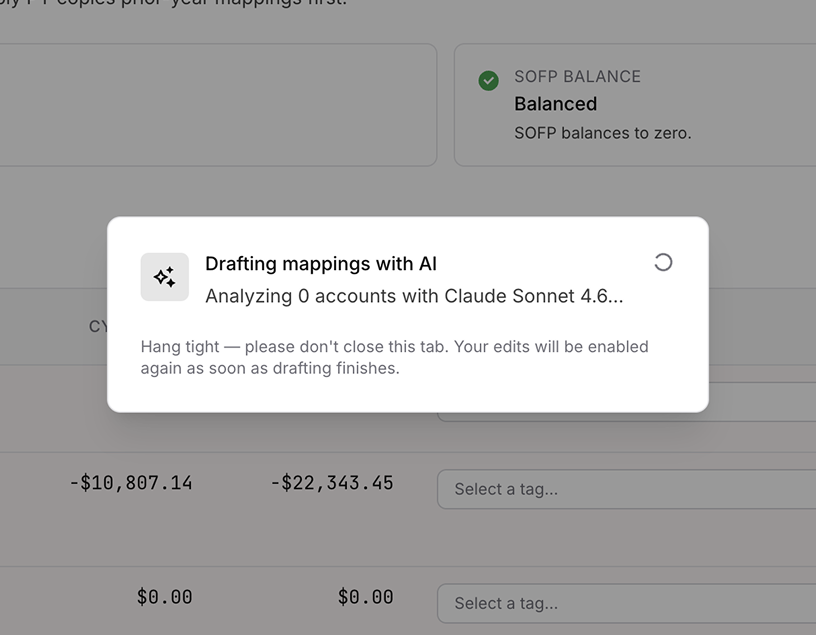Click the green checkmark beside SOFP Balance
Image resolution: width=816 pixels, height=635 pixels.
click(488, 81)
